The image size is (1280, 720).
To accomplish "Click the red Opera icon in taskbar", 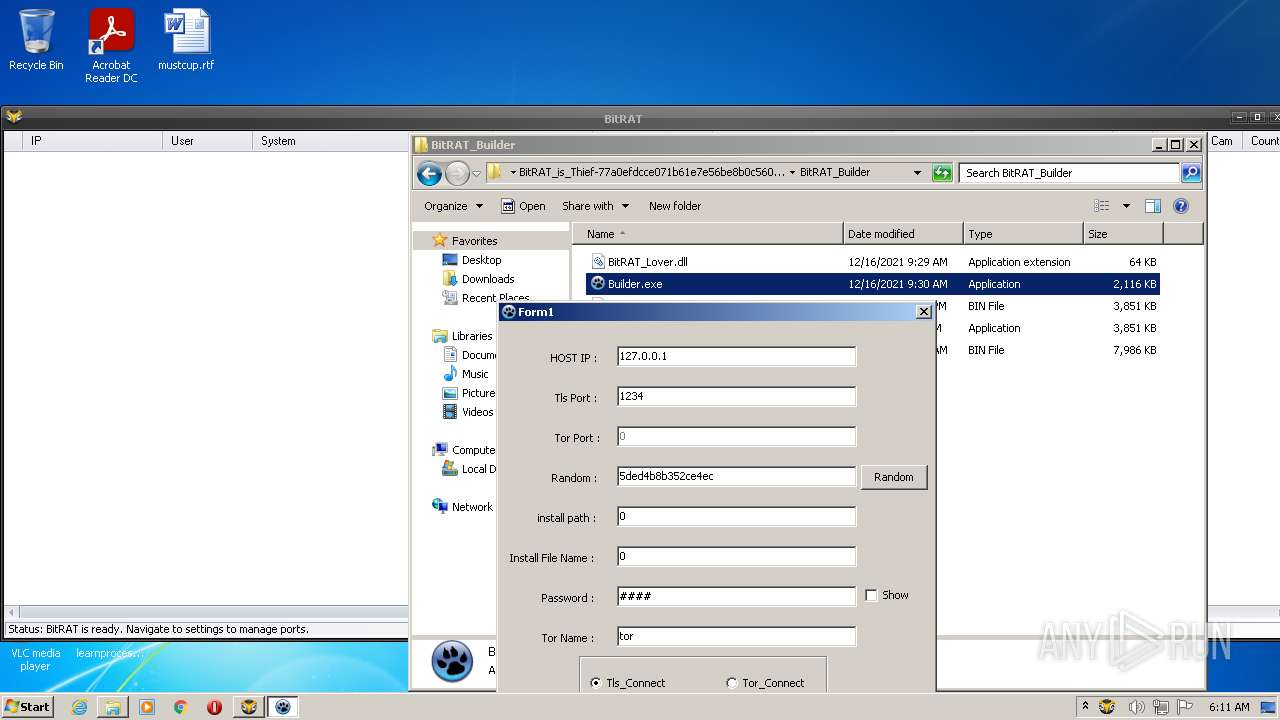I will click(x=214, y=707).
